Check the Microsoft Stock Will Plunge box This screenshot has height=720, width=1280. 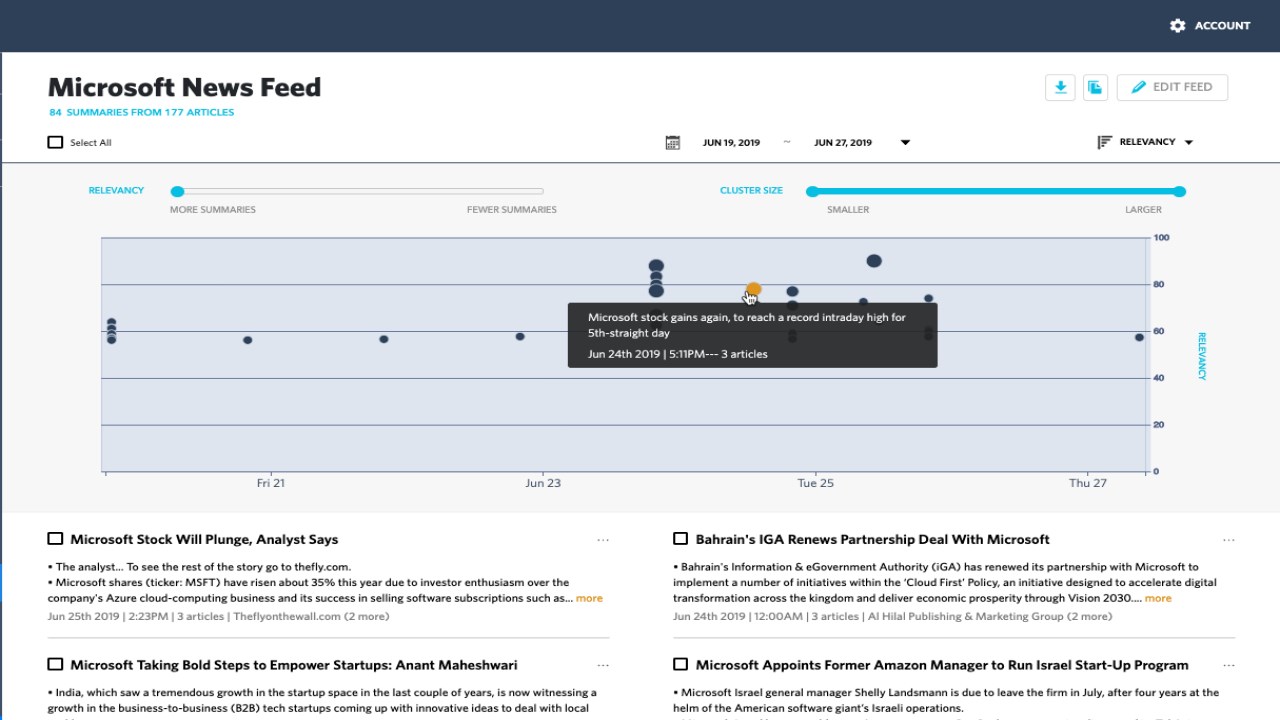(x=55, y=539)
